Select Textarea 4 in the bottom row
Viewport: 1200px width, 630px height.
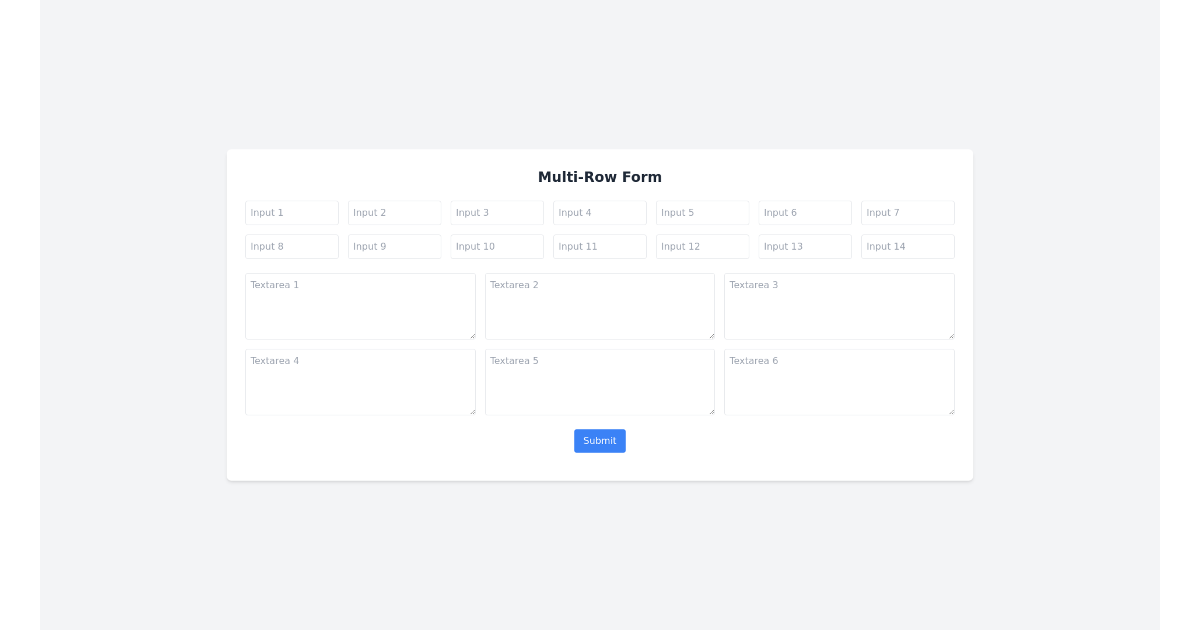coord(360,381)
